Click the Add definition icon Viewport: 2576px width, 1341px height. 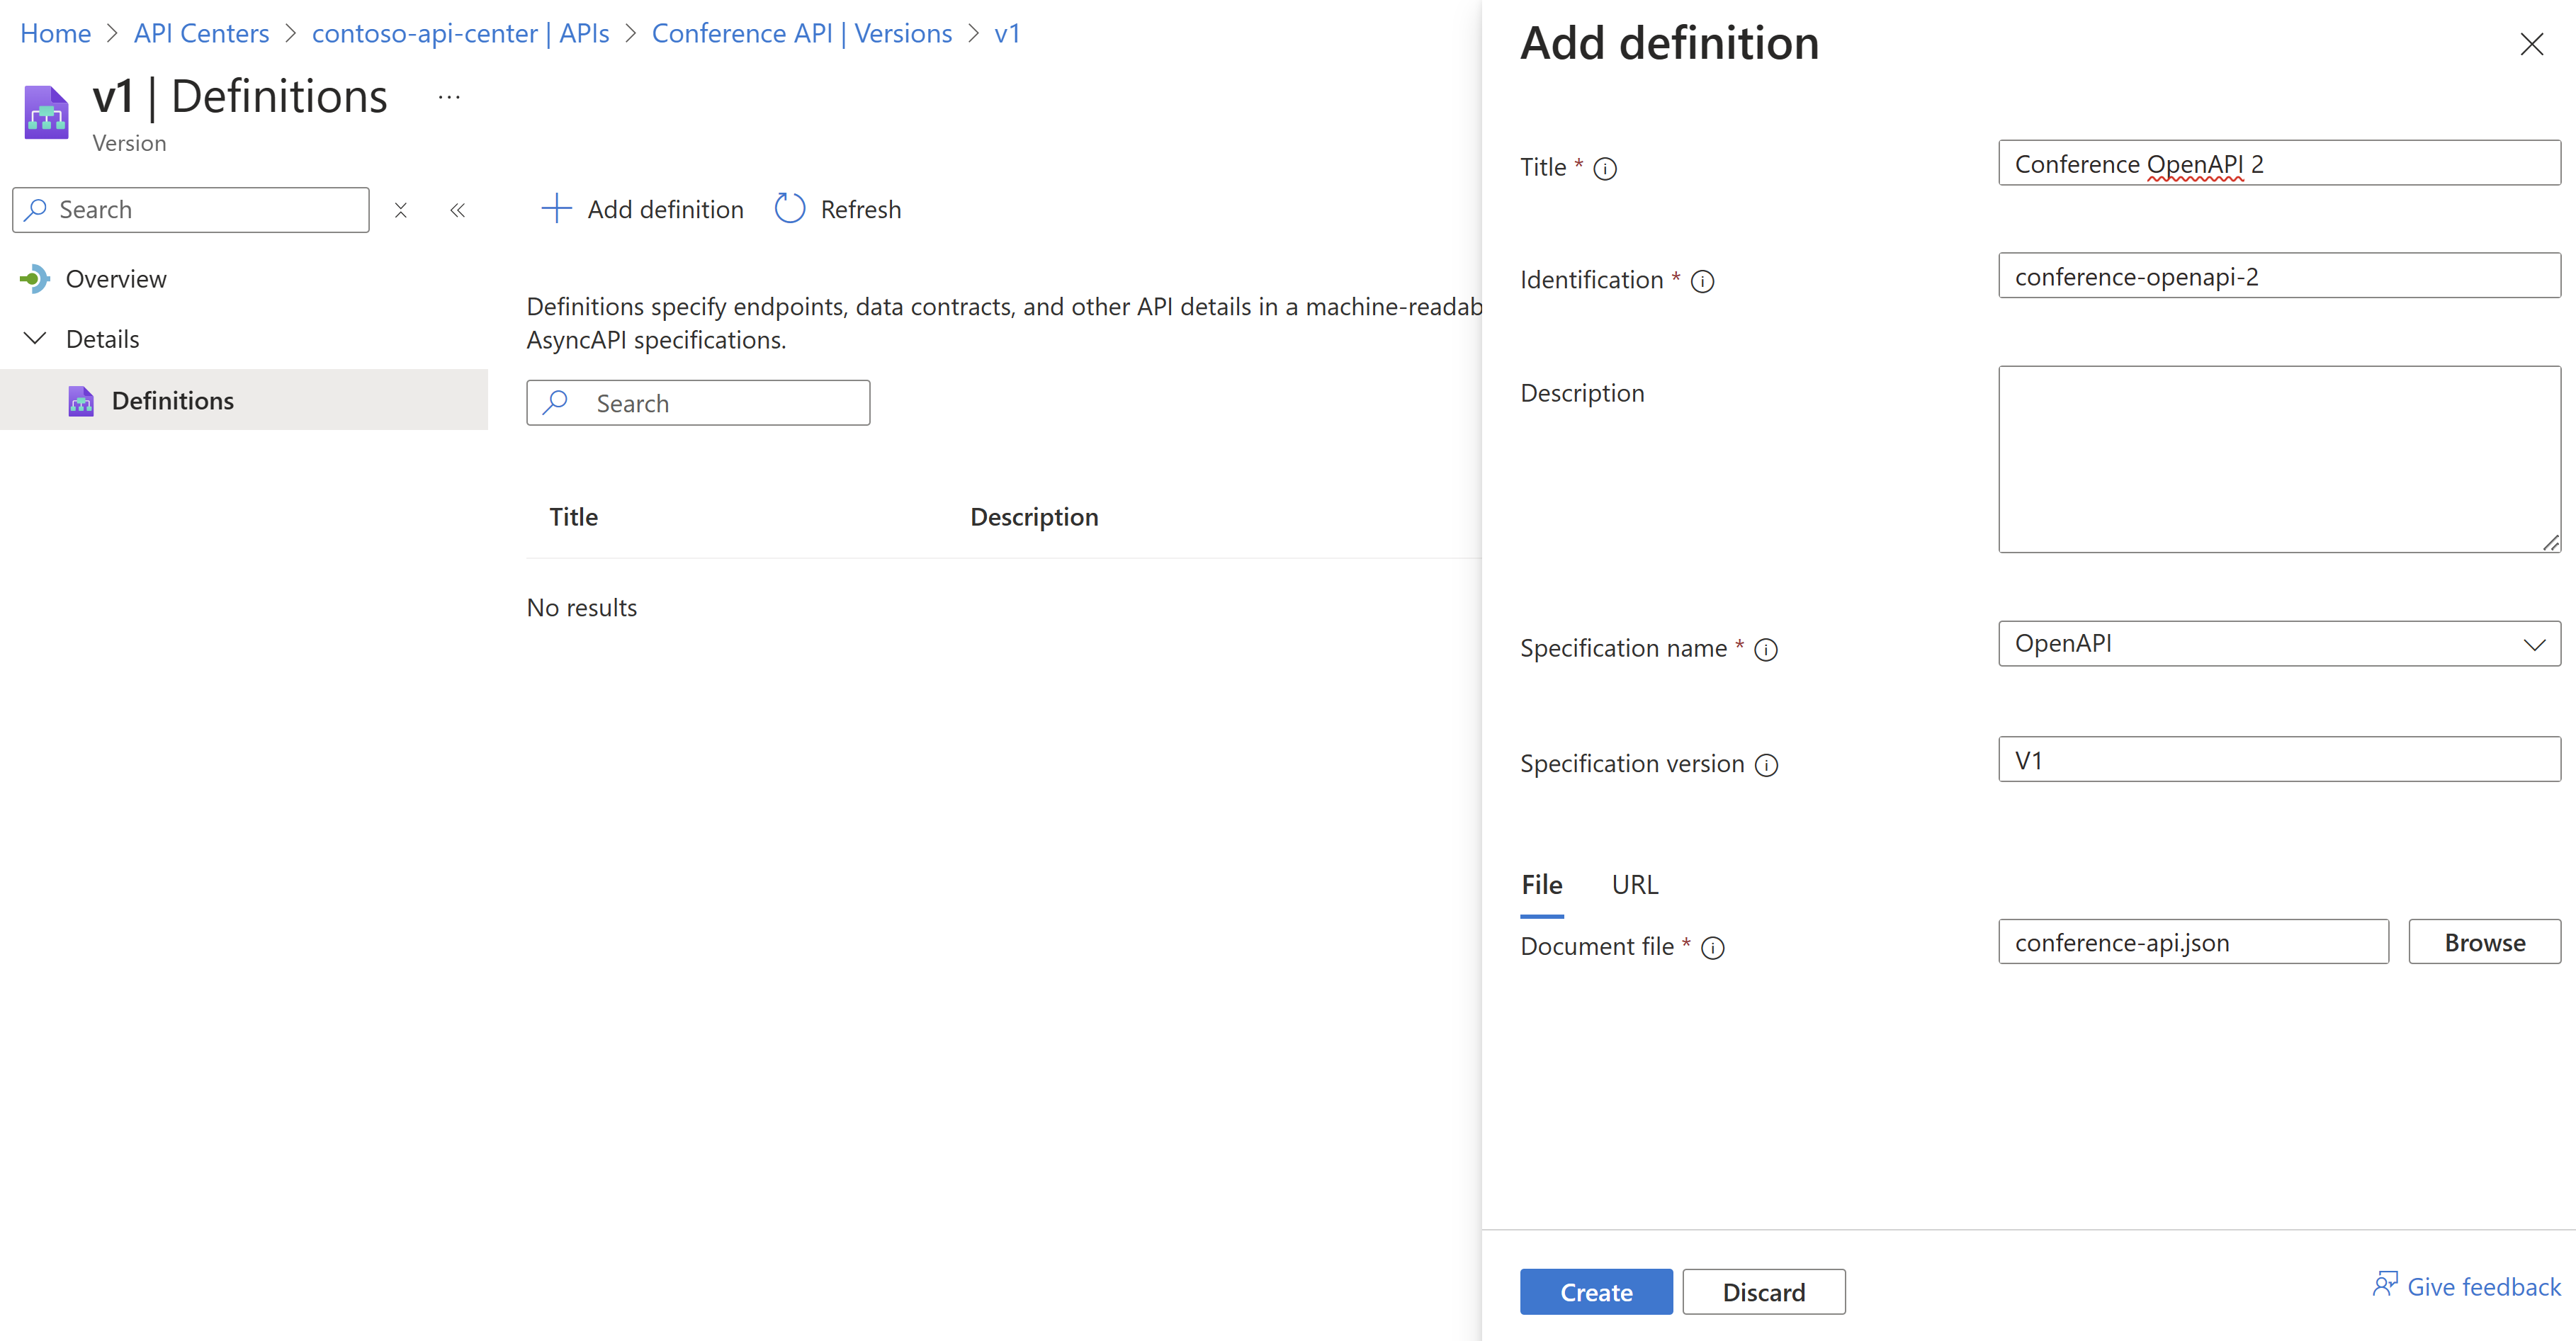555,208
